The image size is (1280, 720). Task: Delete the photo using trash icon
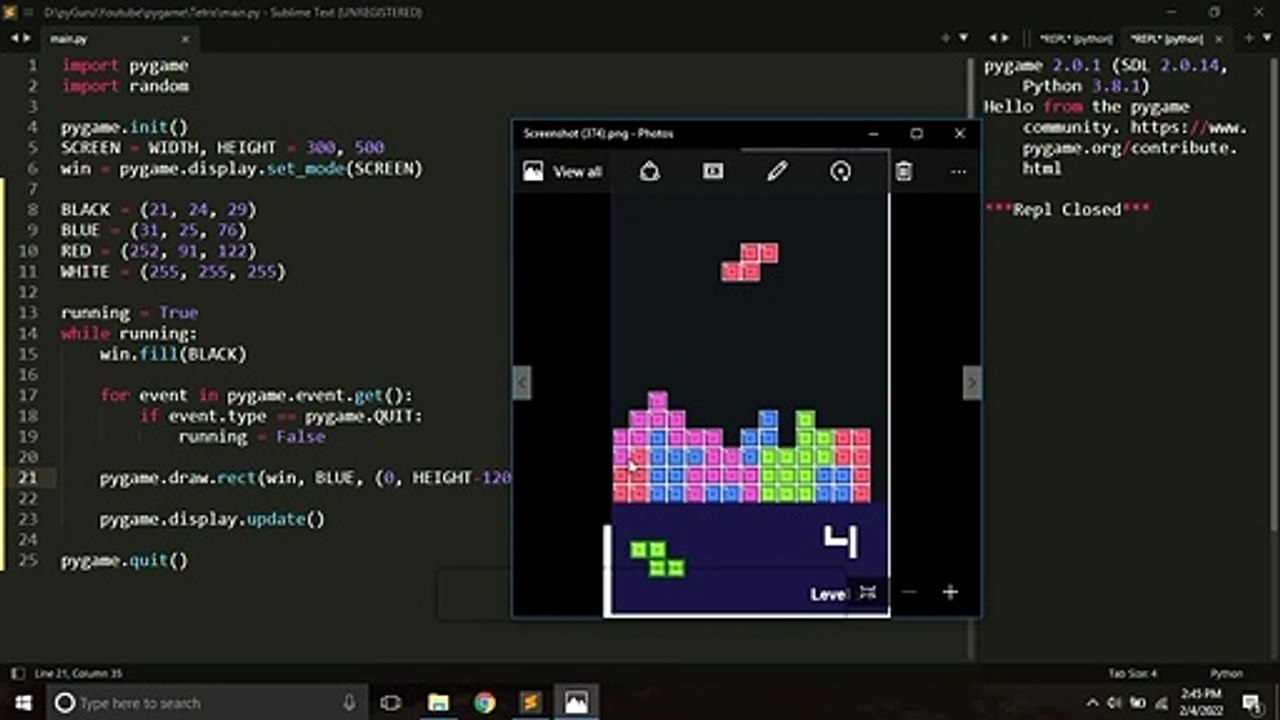(904, 172)
